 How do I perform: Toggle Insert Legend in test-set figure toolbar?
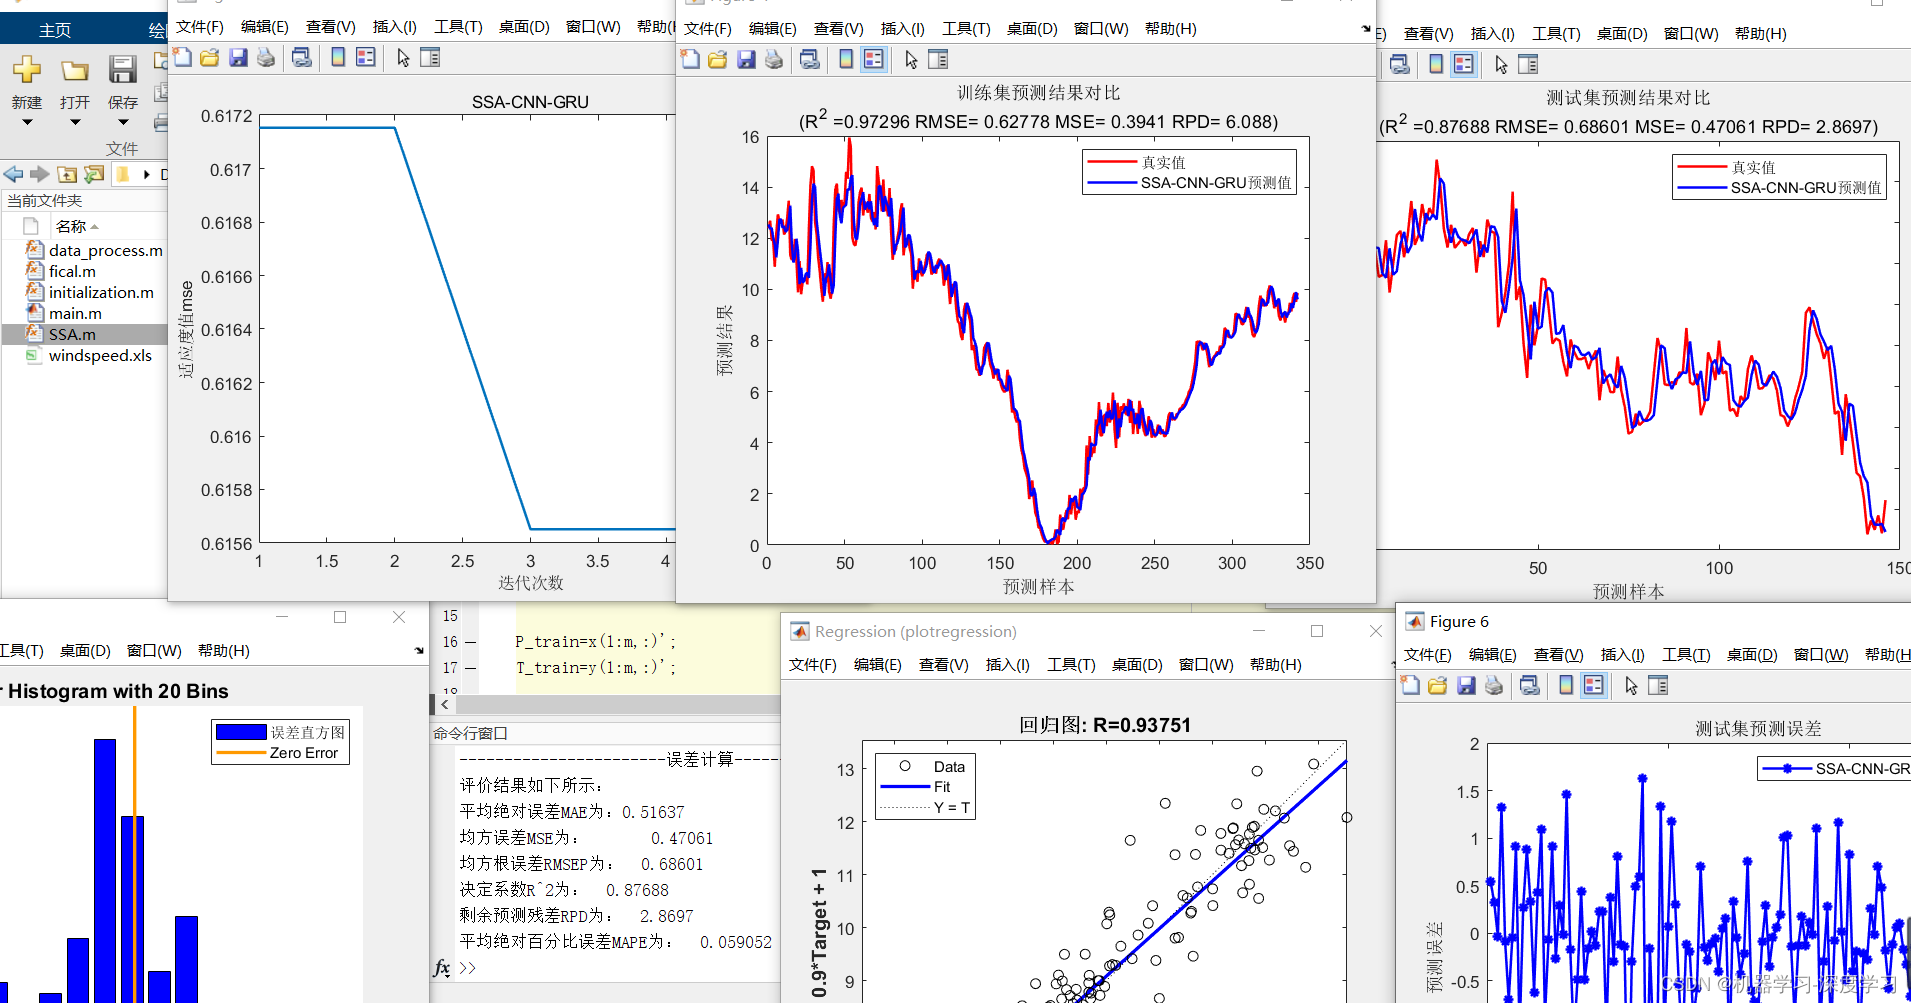point(1464,65)
